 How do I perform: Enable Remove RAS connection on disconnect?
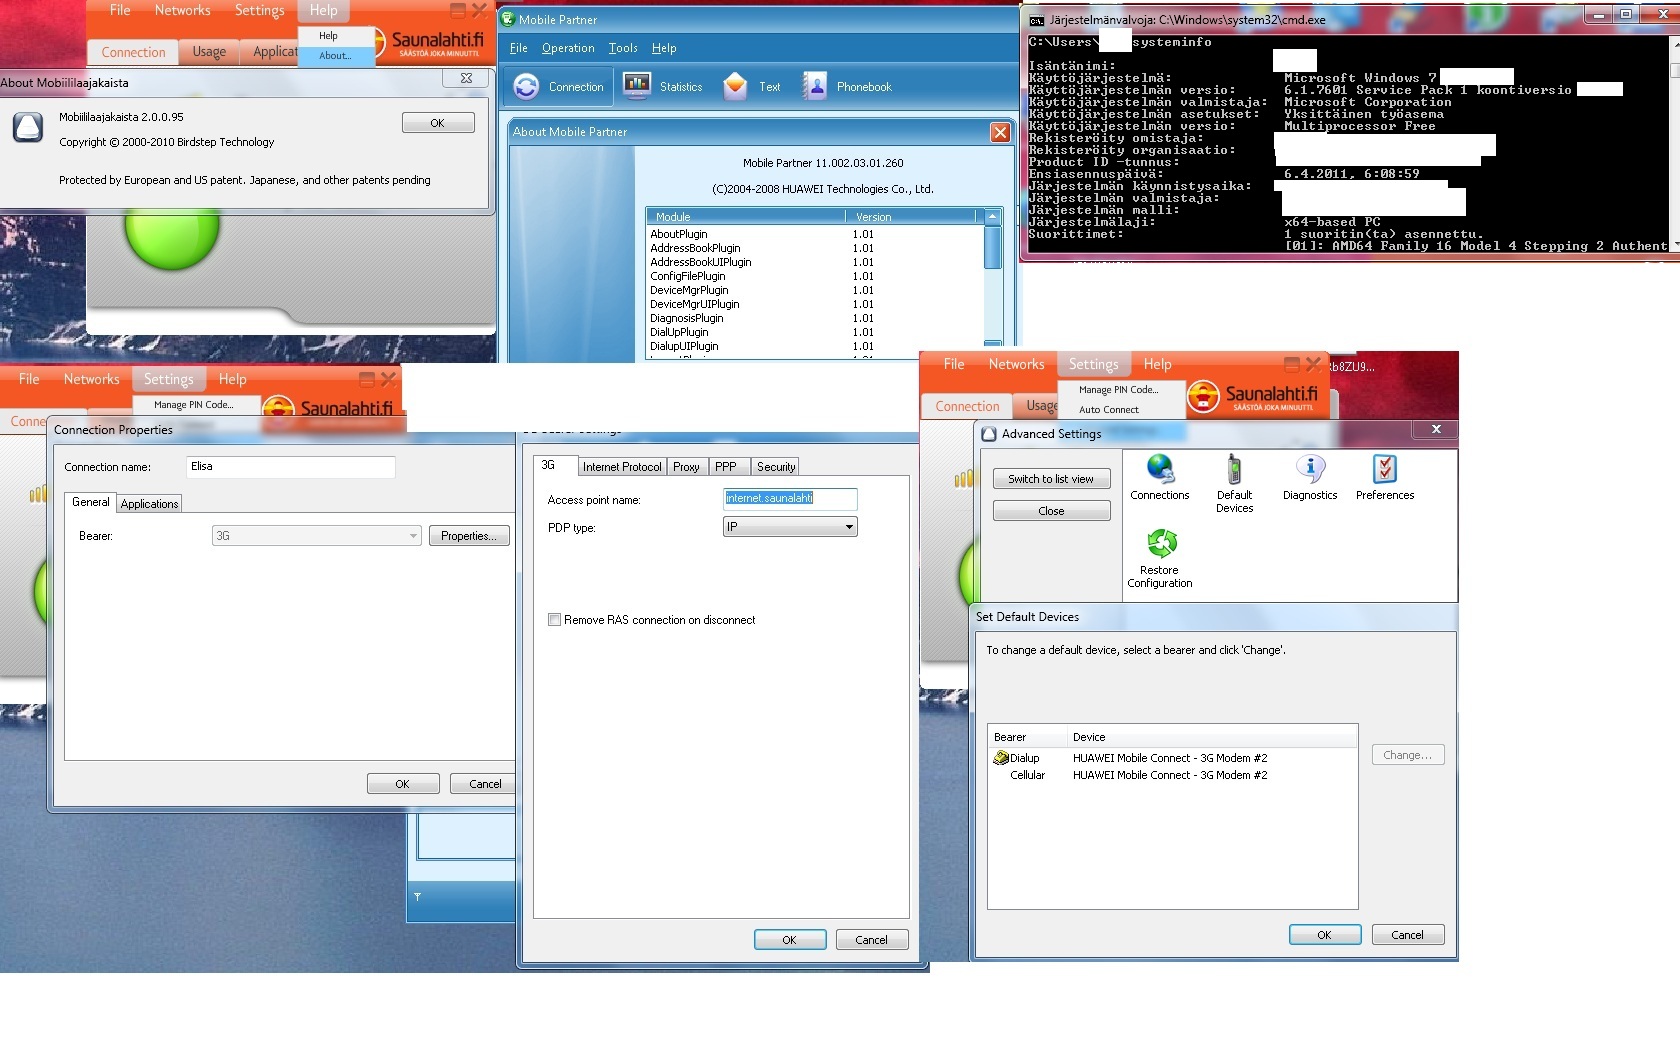pyautogui.click(x=554, y=620)
